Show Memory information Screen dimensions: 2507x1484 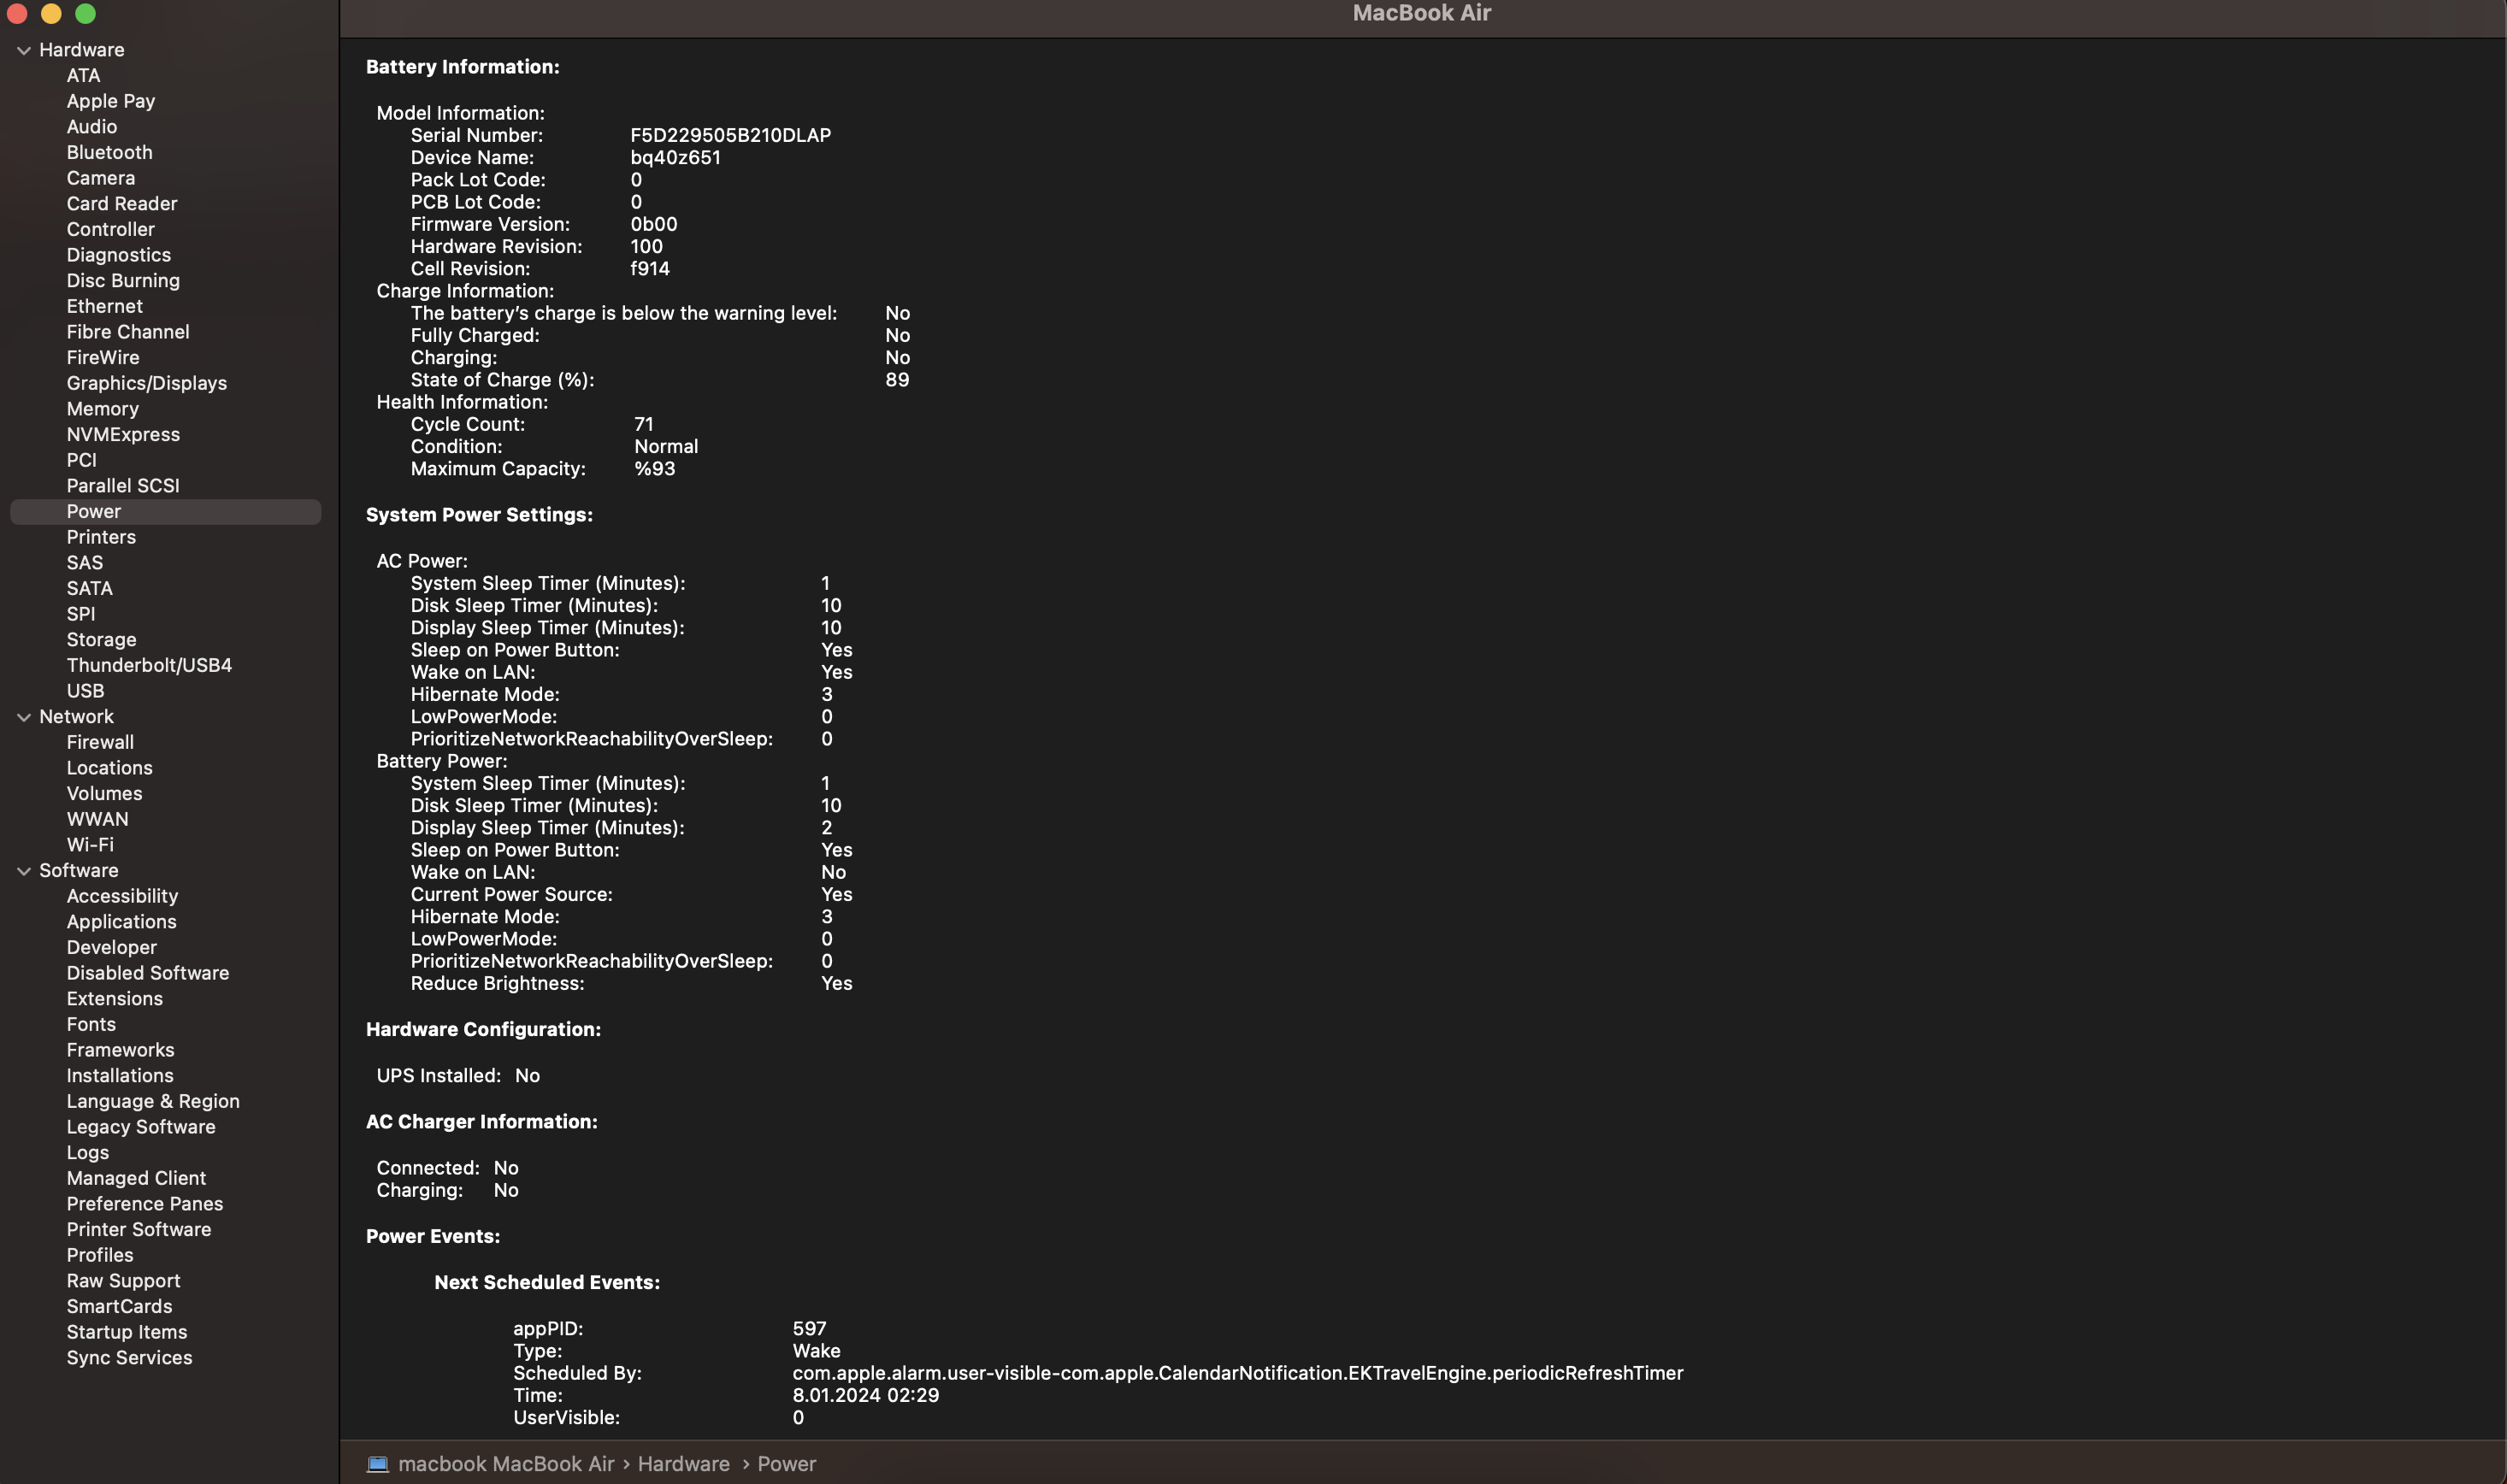[x=103, y=409]
